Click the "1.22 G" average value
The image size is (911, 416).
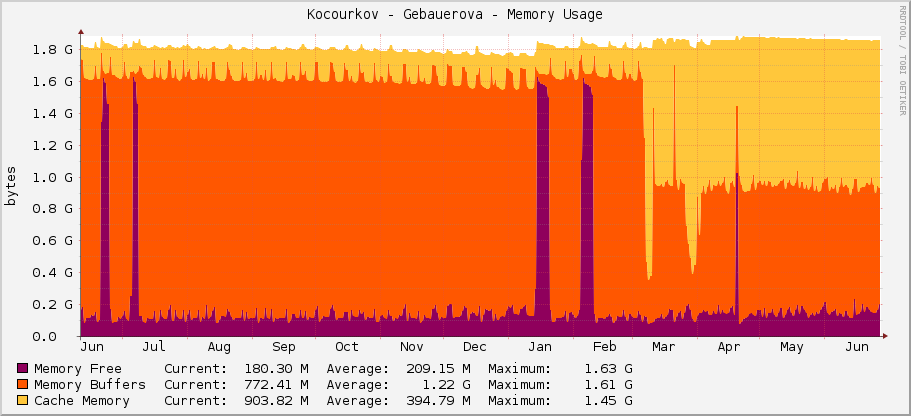pos(447,385)
